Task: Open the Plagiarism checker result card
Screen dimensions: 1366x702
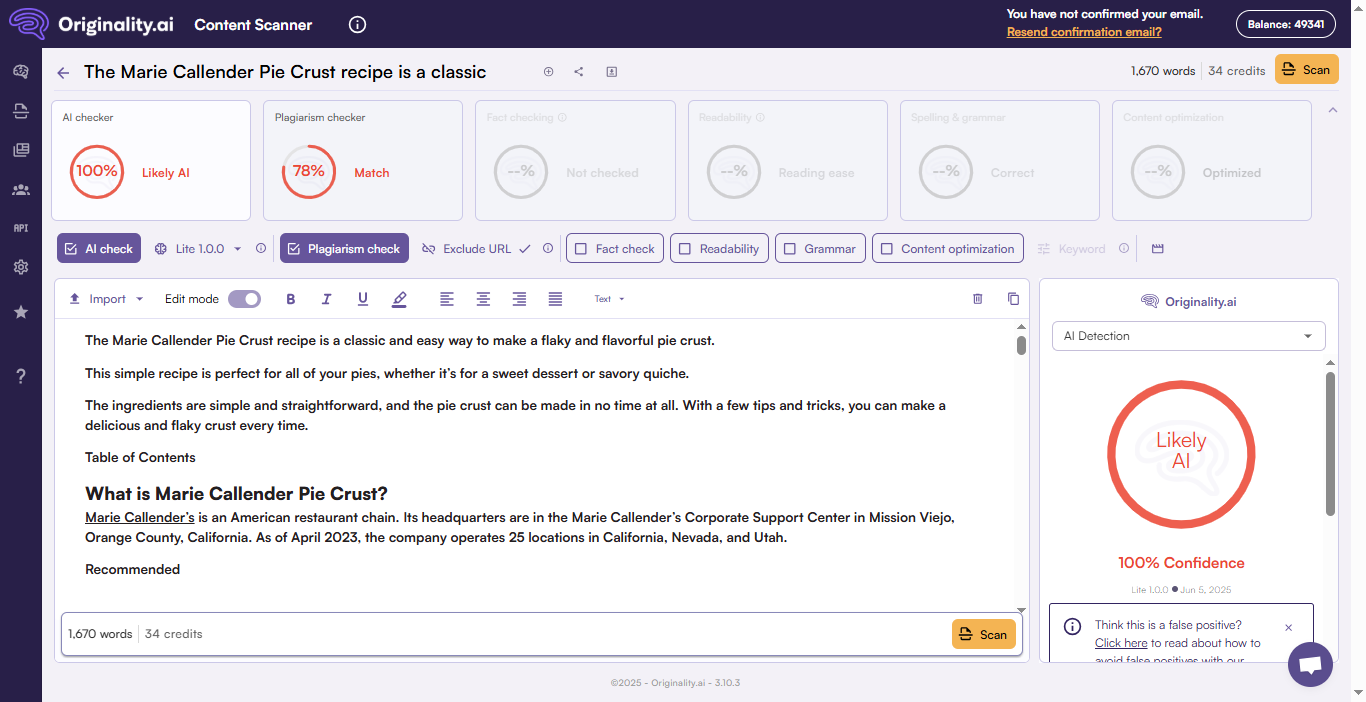Action: pos(363,160)
